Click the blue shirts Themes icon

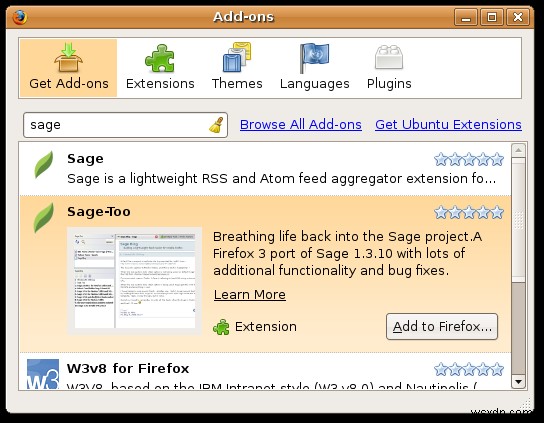237,58
